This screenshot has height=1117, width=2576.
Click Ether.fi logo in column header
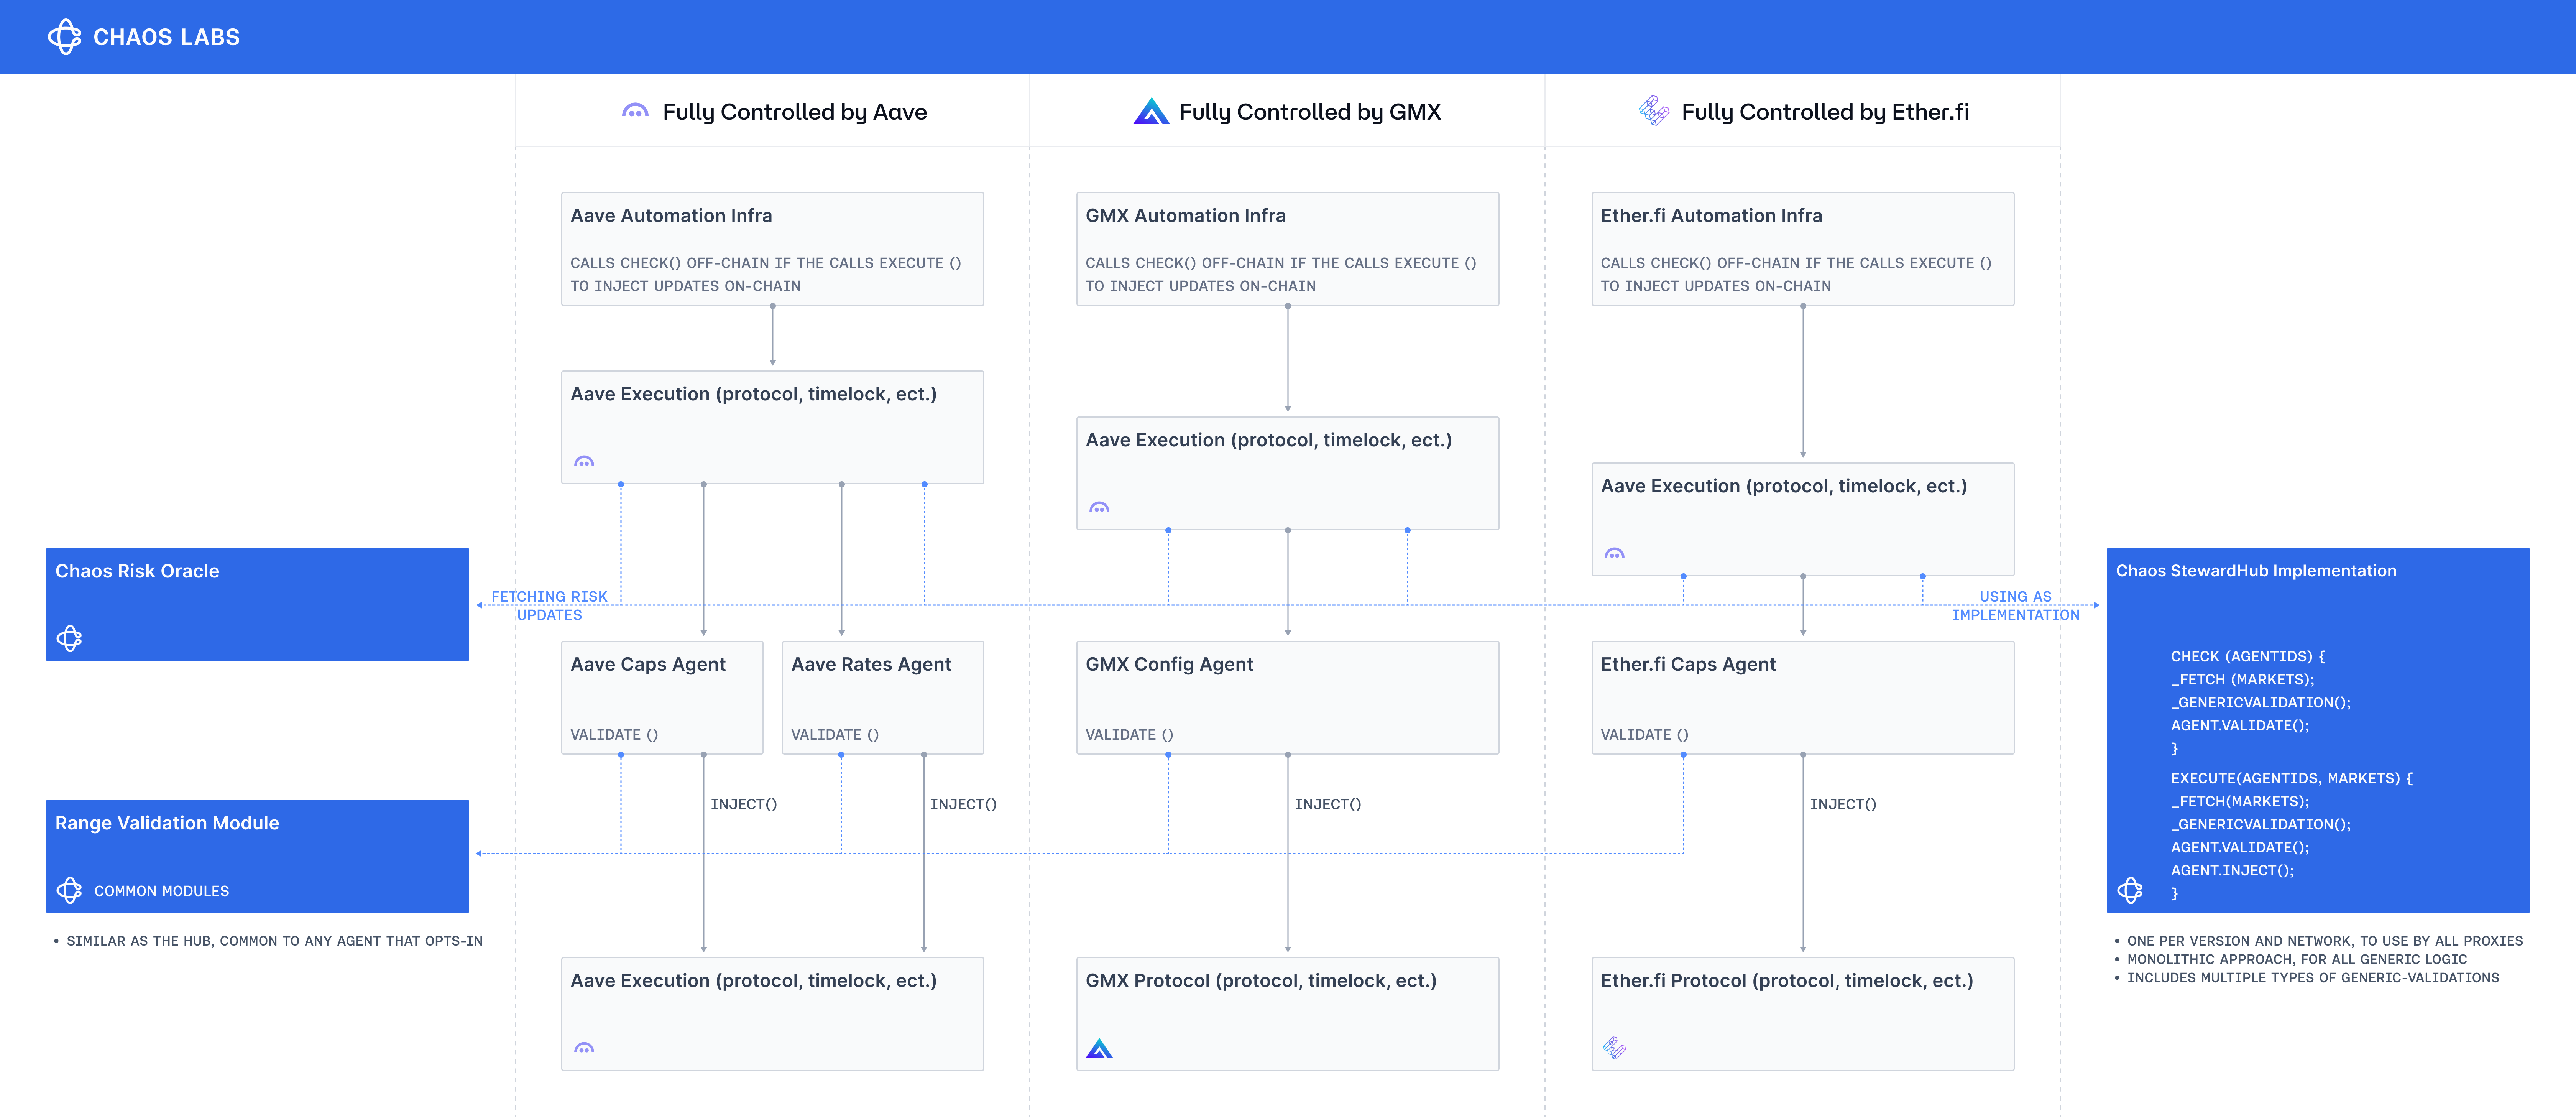pos(1654,111)
